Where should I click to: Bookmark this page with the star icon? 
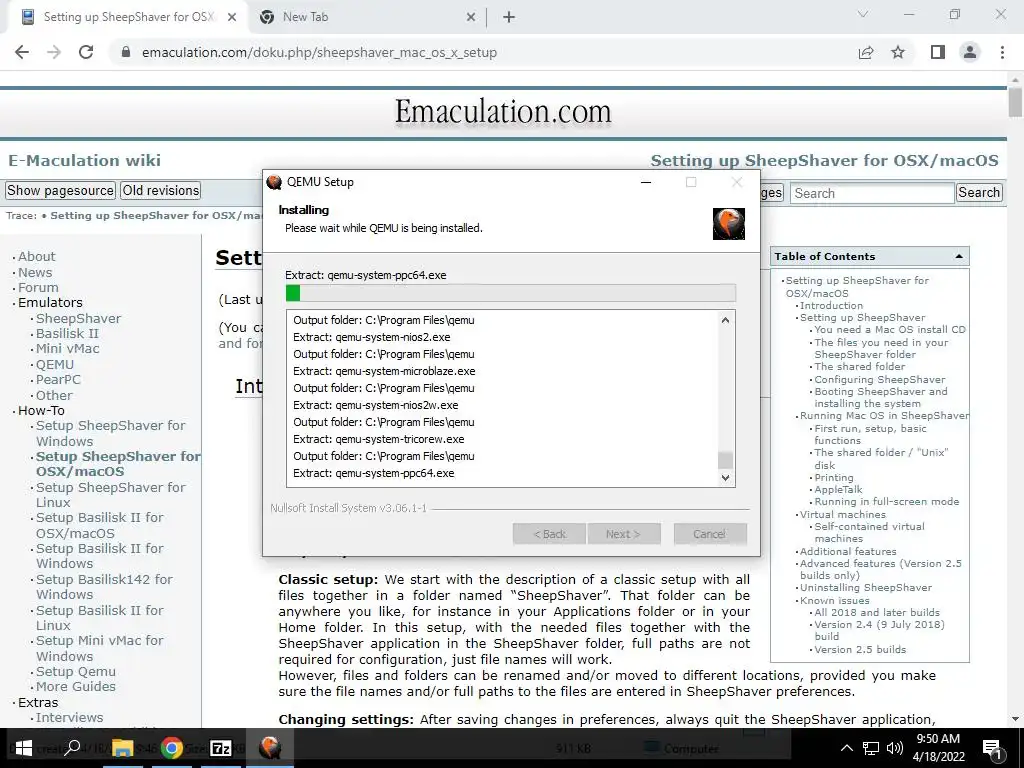pos(898,52)
